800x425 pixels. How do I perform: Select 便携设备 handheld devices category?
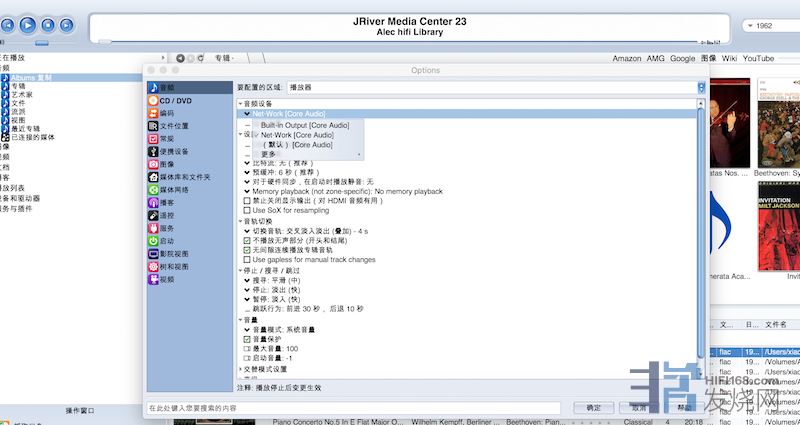[x=173, y=152]
